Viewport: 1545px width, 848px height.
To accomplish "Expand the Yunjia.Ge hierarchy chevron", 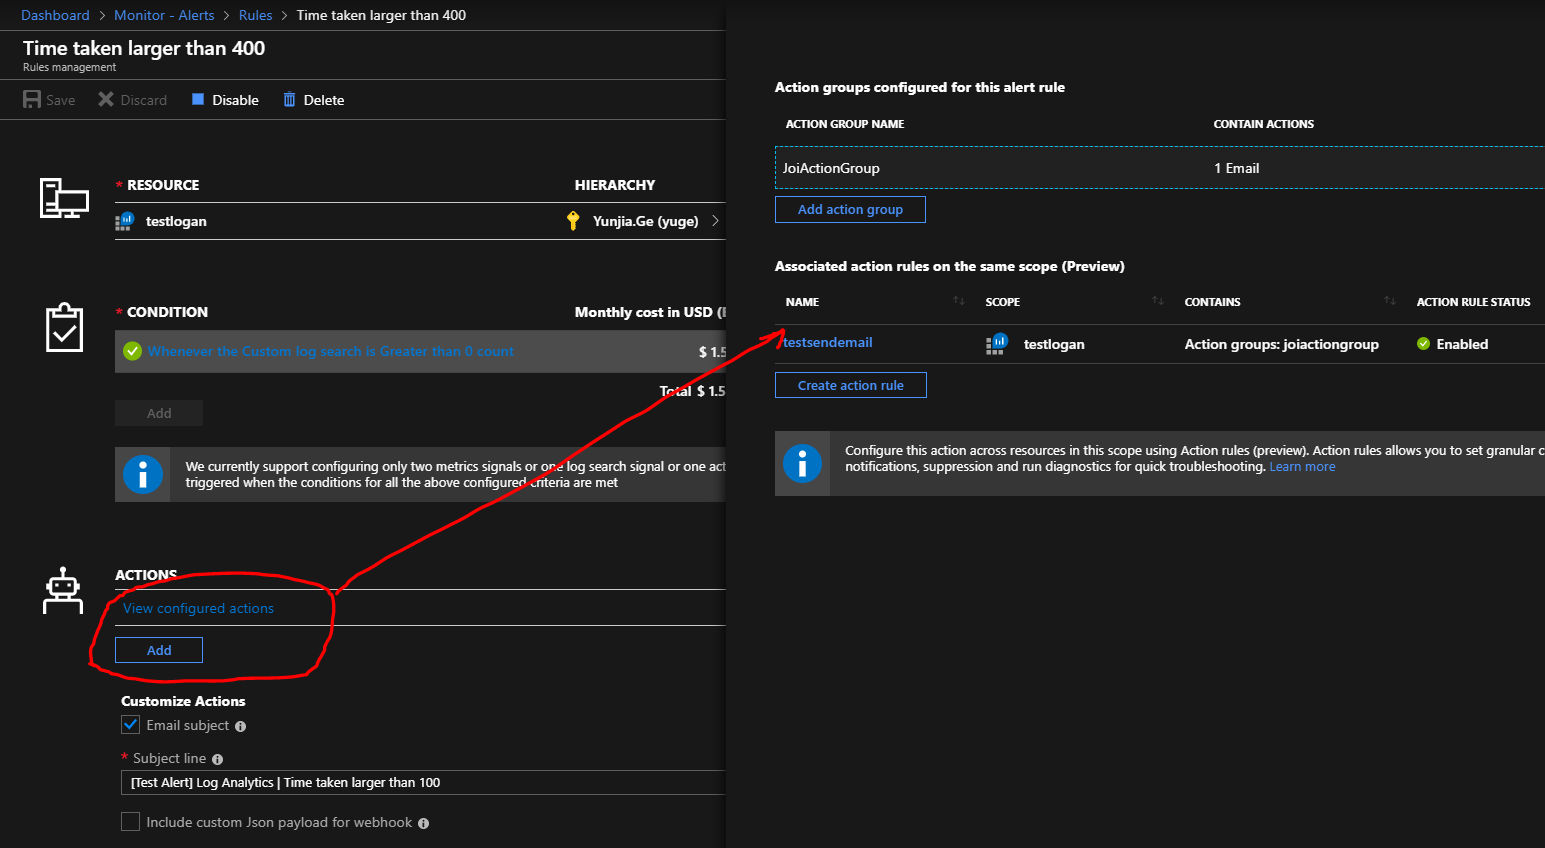I will click(715, 221).
